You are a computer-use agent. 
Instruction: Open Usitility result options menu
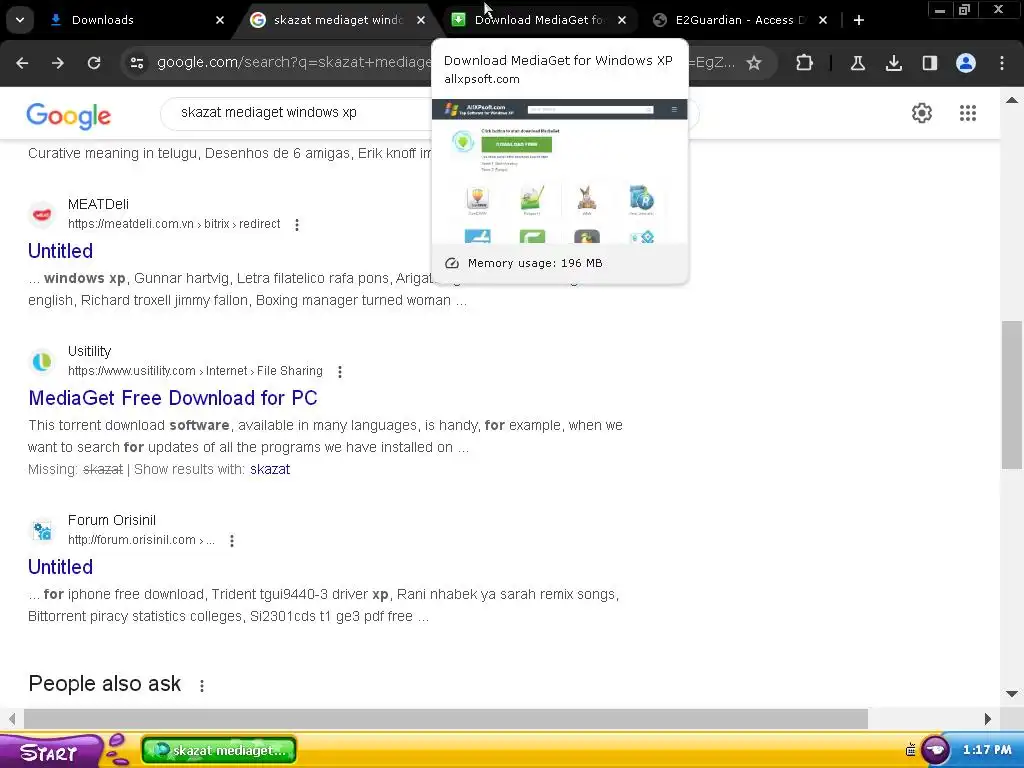point(340,372)
